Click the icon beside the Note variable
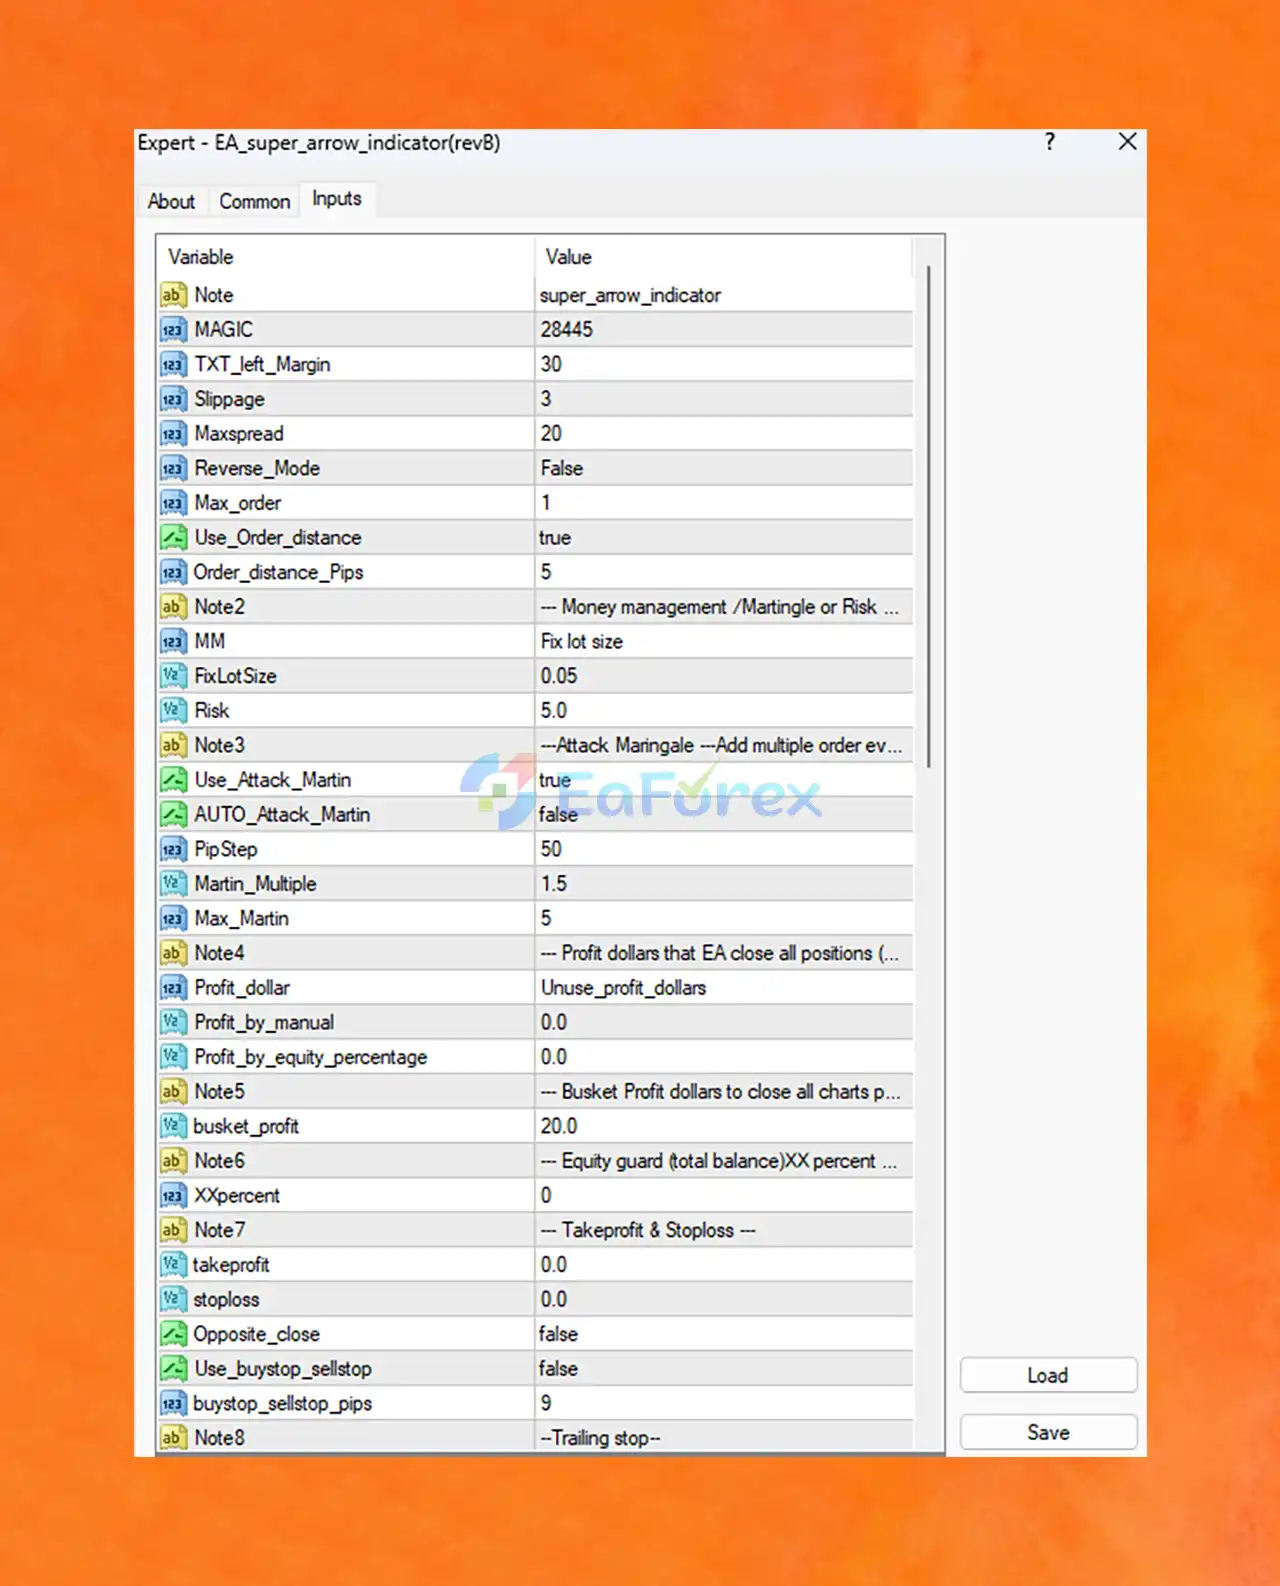 coord(174,295)
